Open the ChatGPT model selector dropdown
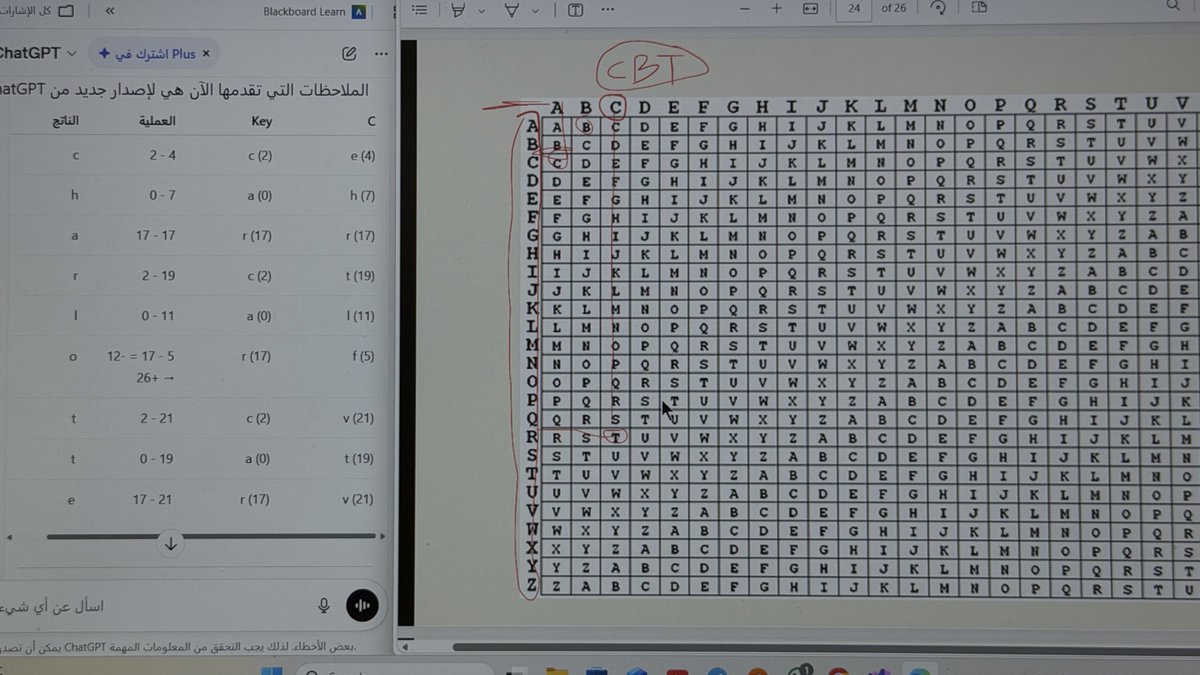1200x675 pixels. point(38,53)
